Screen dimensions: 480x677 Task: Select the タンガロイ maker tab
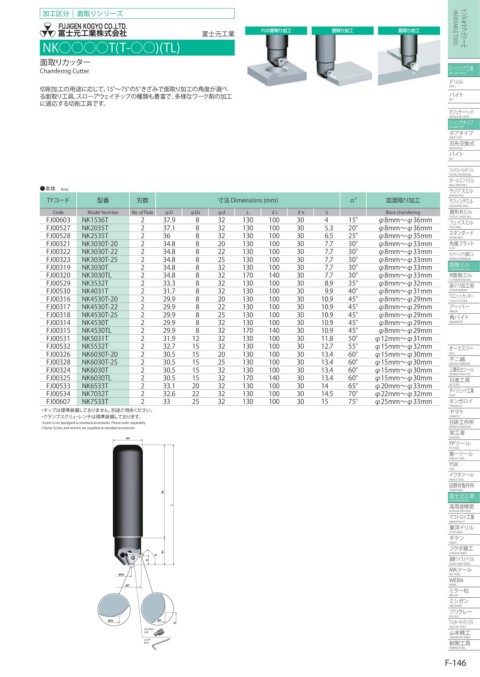point(463,402)
